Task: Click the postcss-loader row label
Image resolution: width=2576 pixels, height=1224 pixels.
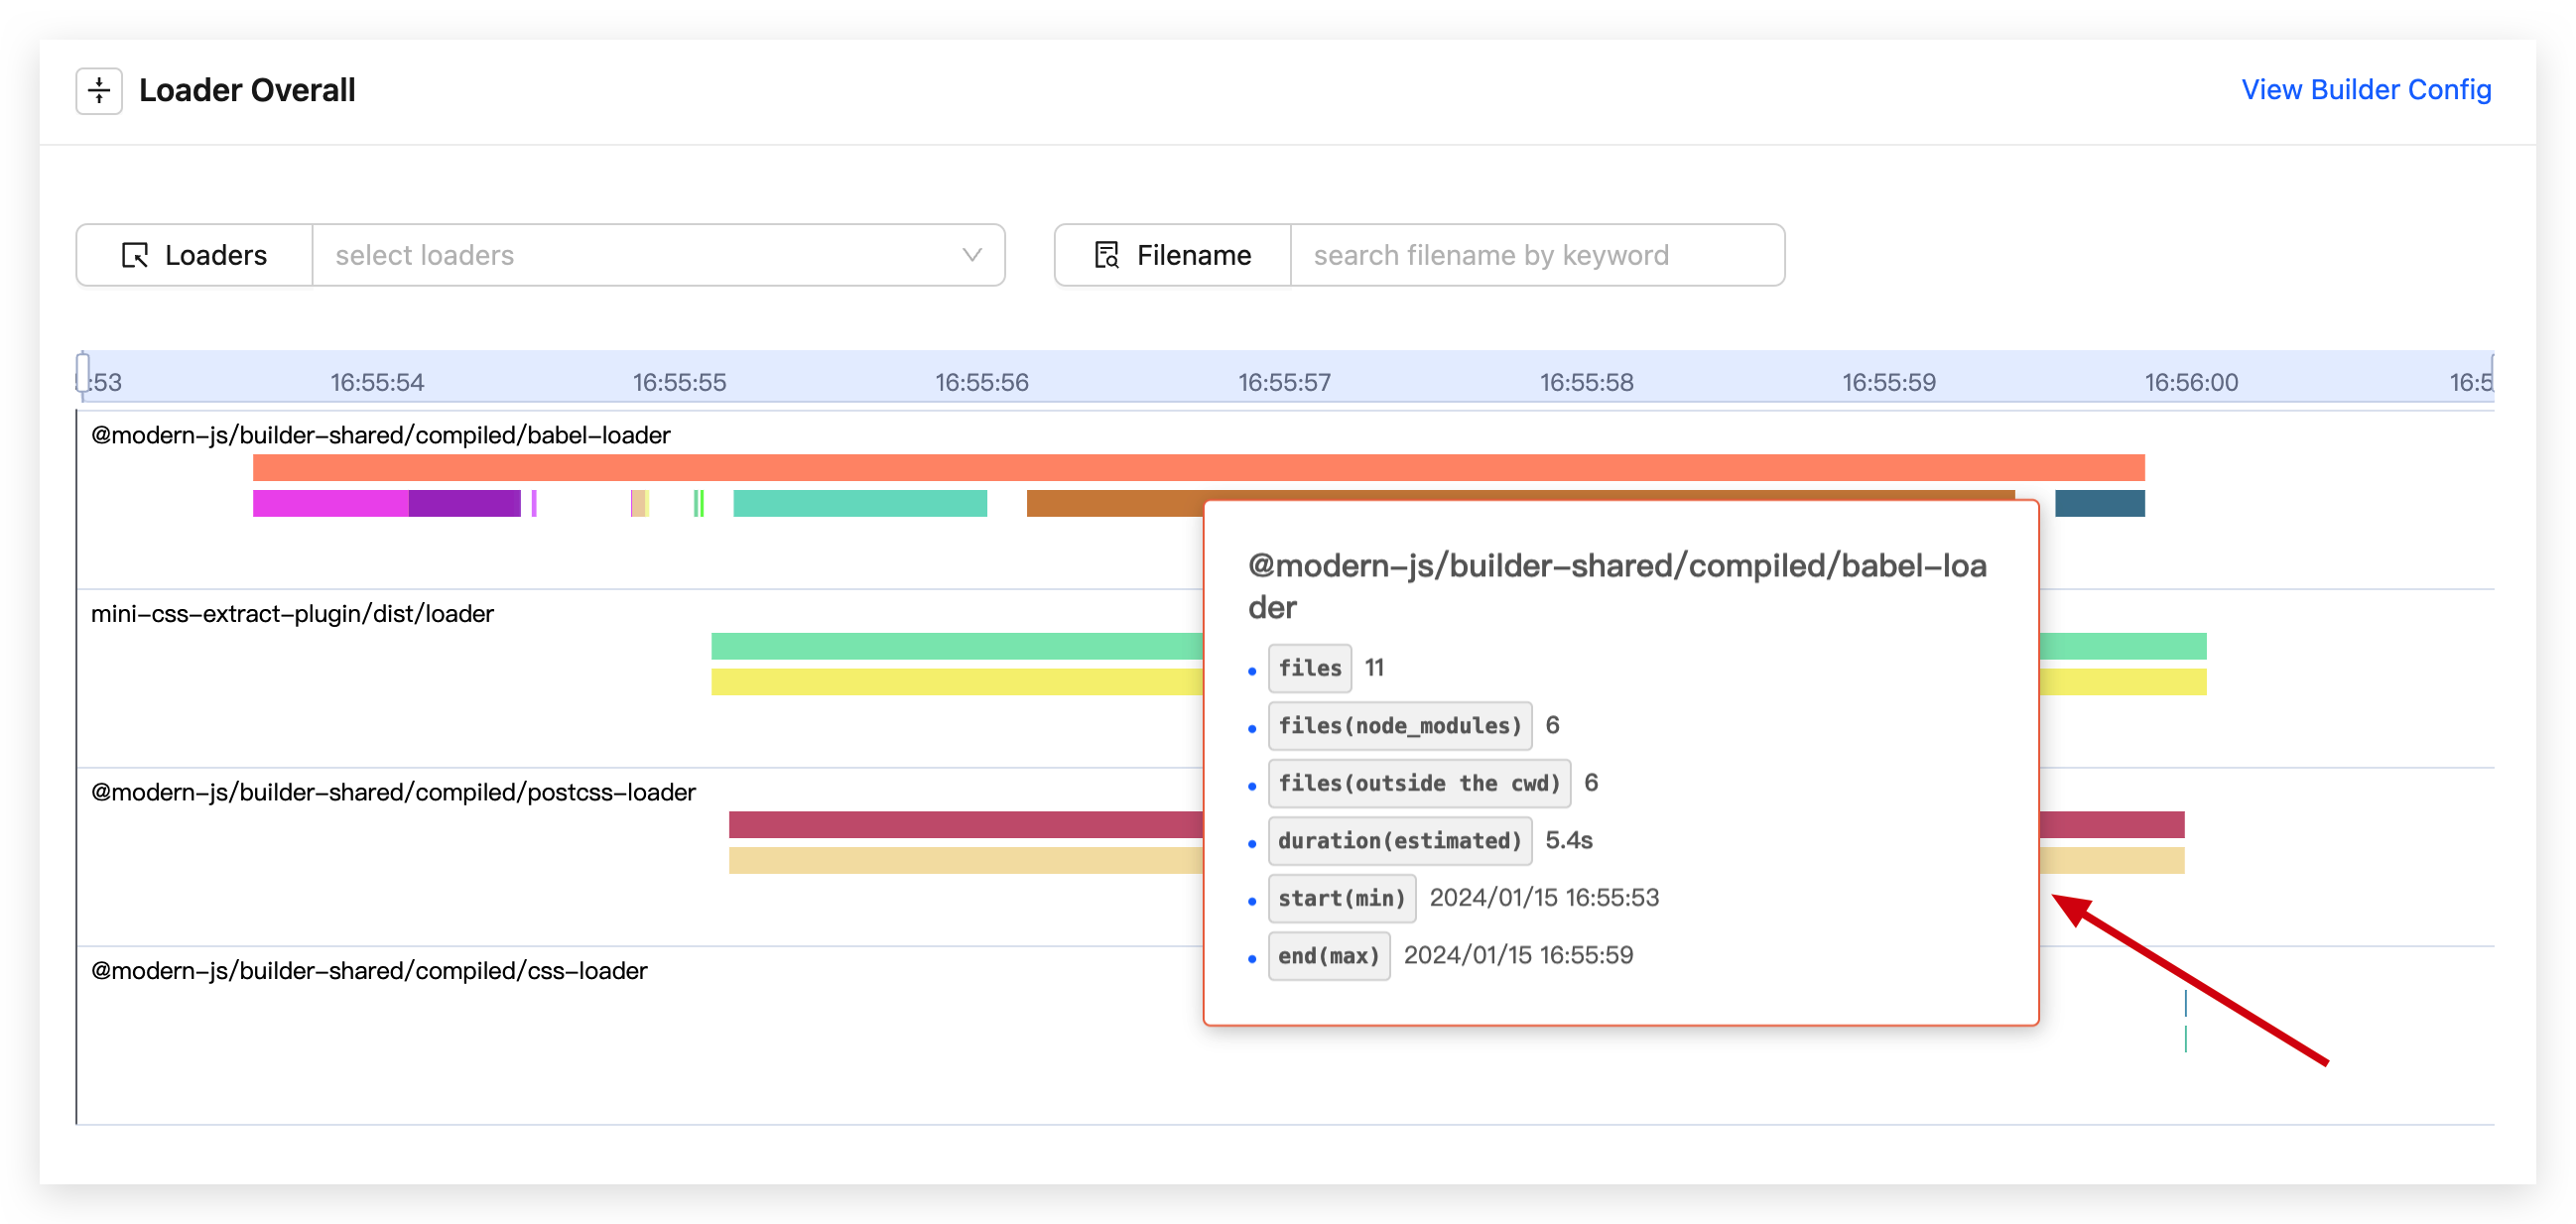Action: coord(393,792)
